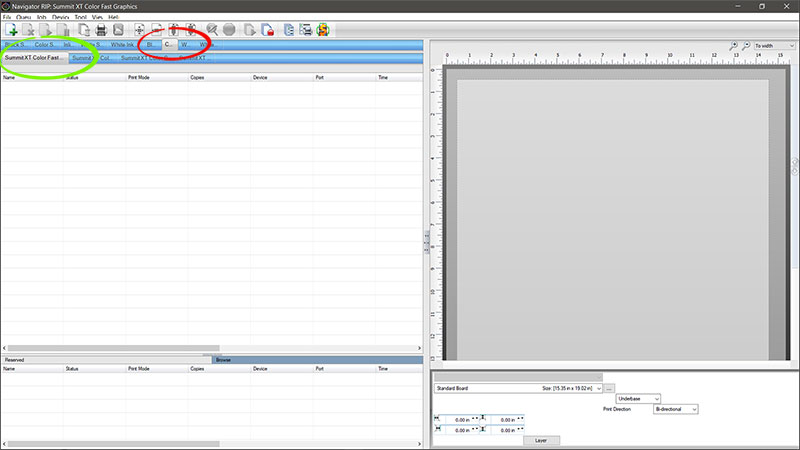
Task: Select the Bl... tab
Action: [x=151, y=45]
